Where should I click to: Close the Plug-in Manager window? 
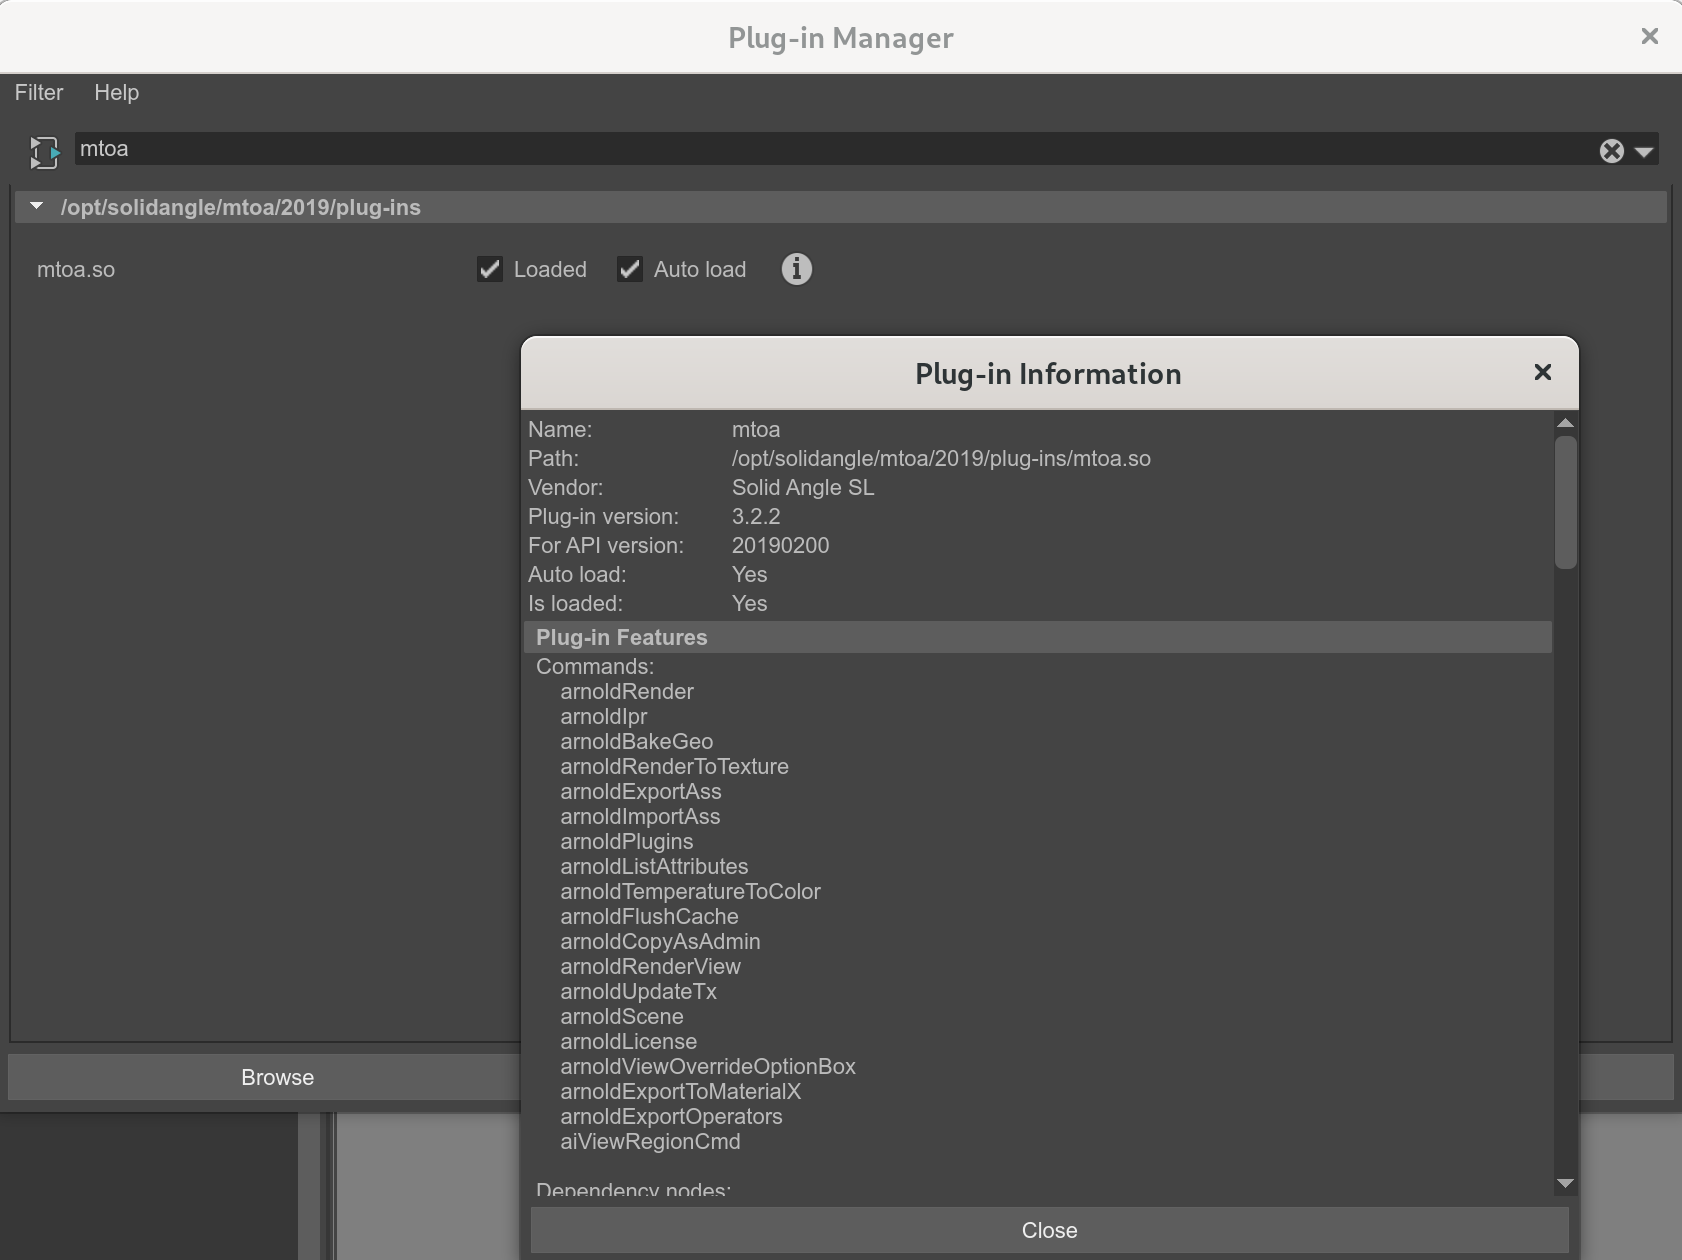(x=1650, y=36)
